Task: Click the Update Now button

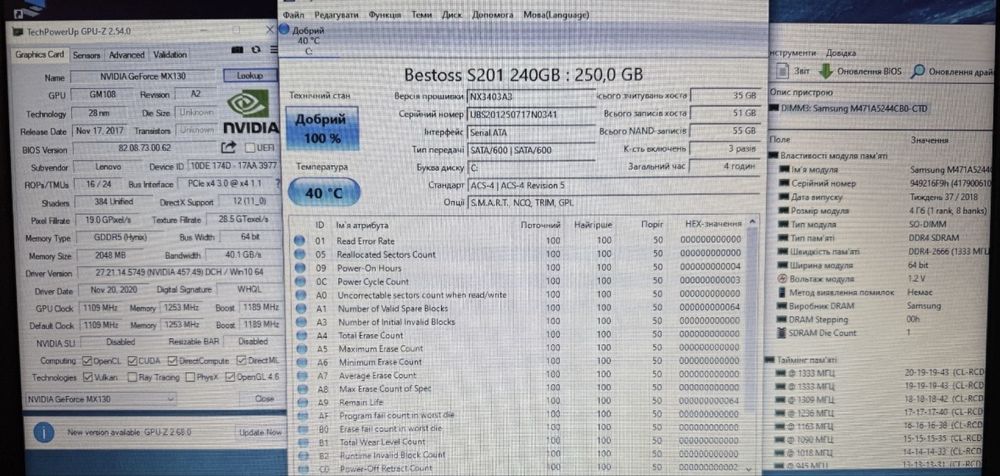Action: click(260, 433)
